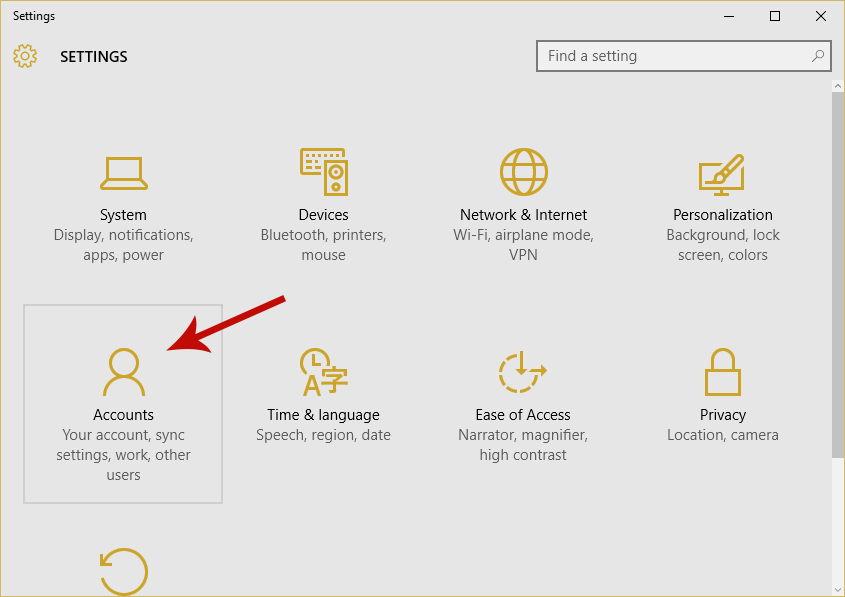Select the Devices label text
Viewport: 845px width, 597px height.
[323, 214]
